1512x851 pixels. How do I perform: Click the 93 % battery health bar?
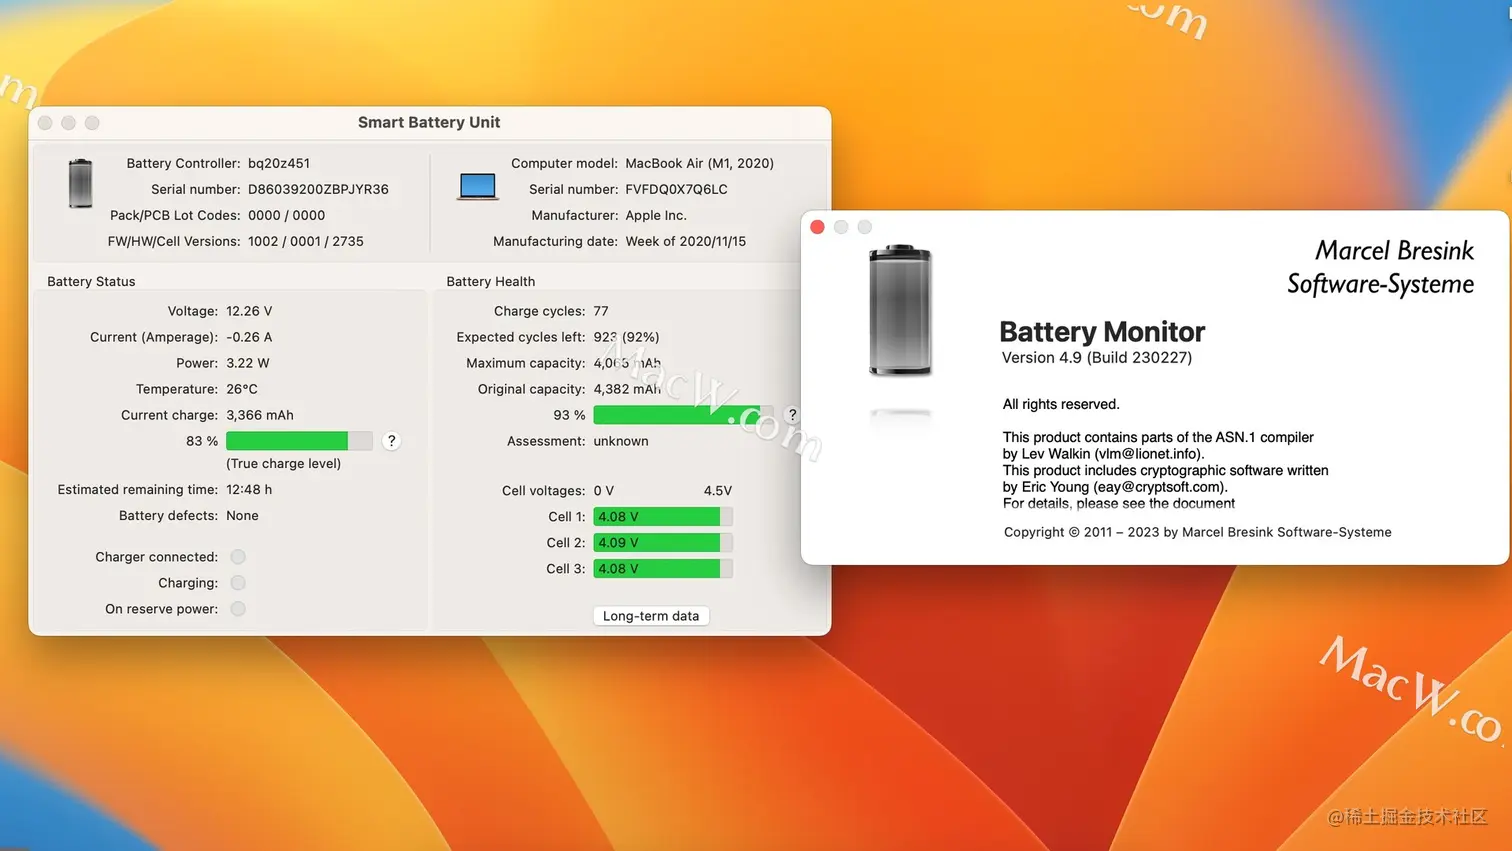[x=683, y=415]
